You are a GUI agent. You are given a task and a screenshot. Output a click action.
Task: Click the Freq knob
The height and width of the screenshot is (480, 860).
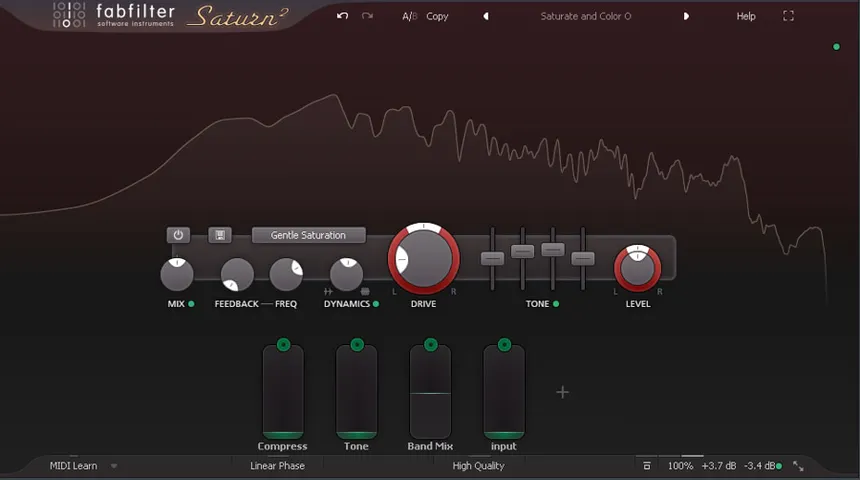[286, 274]
